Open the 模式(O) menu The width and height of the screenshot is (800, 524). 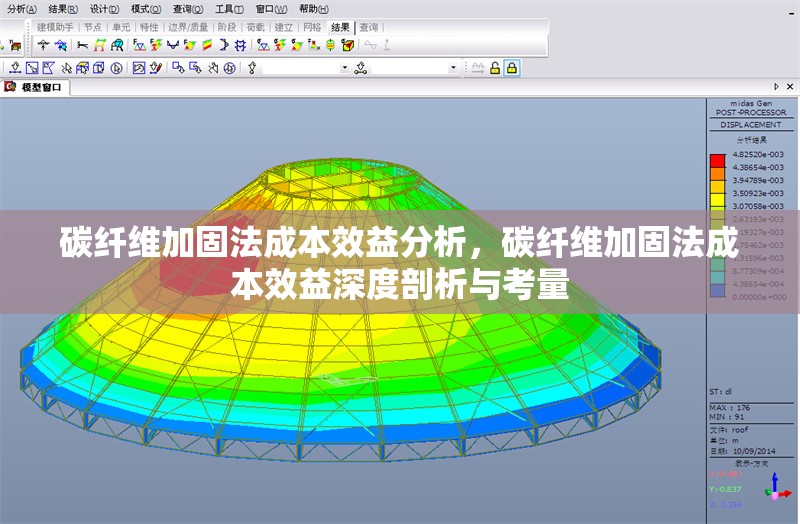[146, 9]
